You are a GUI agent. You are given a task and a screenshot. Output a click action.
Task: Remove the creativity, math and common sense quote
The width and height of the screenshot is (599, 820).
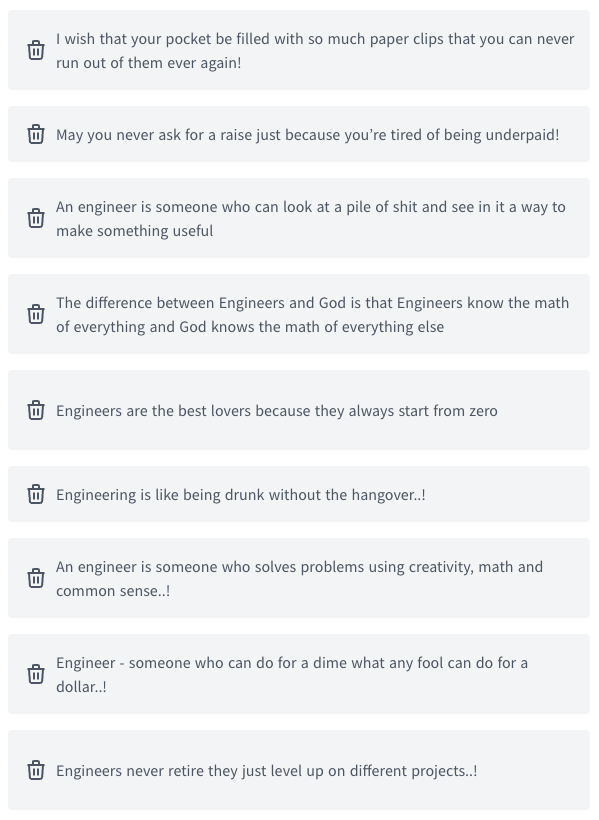(x=36, y=578)
